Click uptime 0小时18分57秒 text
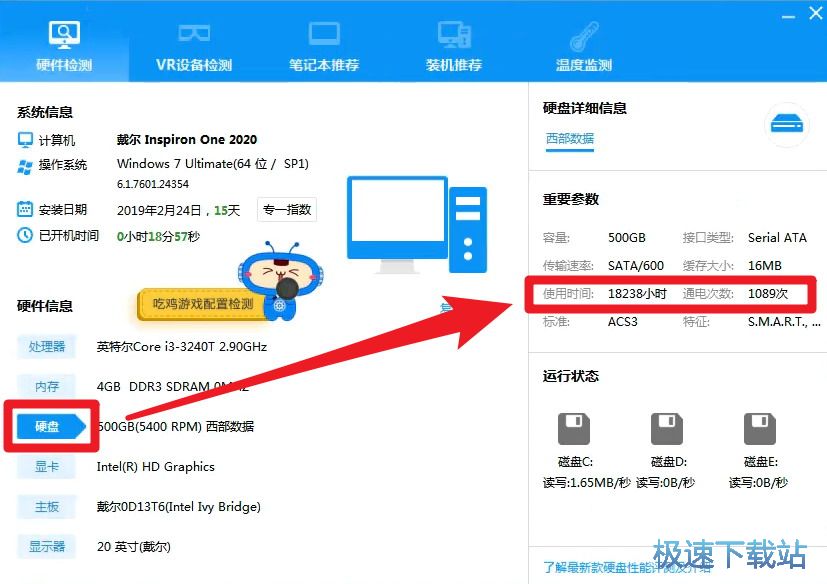The width and height of the screenshot is (827, 584). (158, 236)
